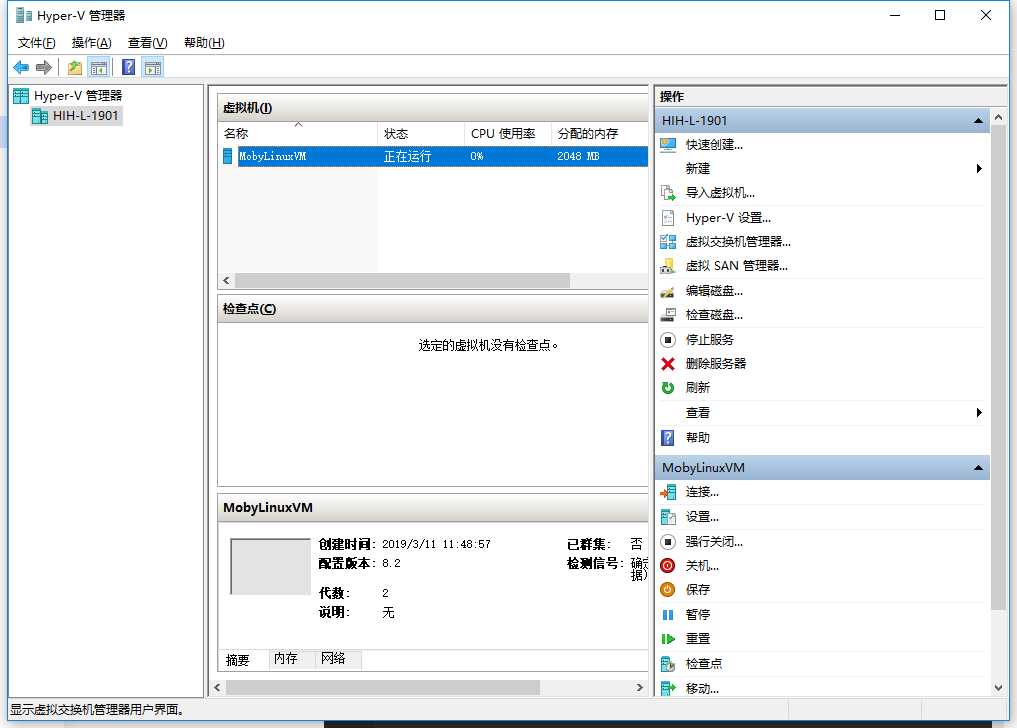Click 暂停 for MobyLinuxVM

[x=697, y=614]
